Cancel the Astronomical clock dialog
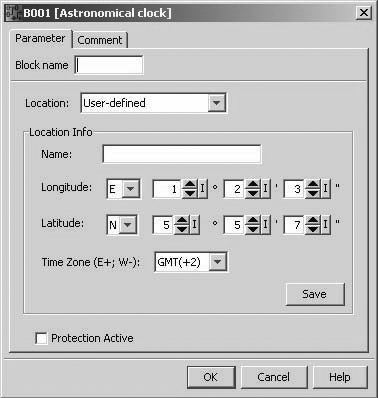Viewport: 378px width, 398px height. [x=273, y=377]
